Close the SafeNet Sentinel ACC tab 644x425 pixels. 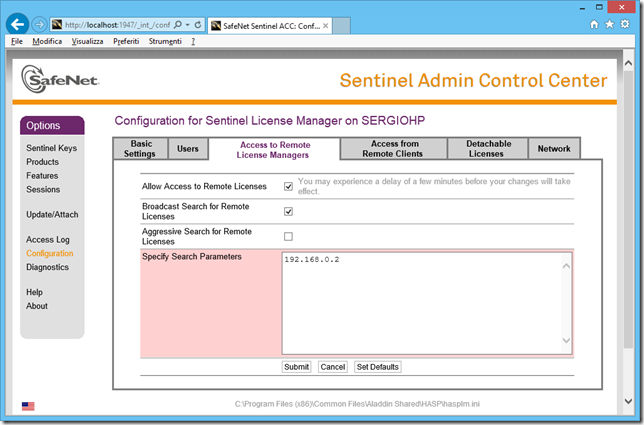[325, 26]
